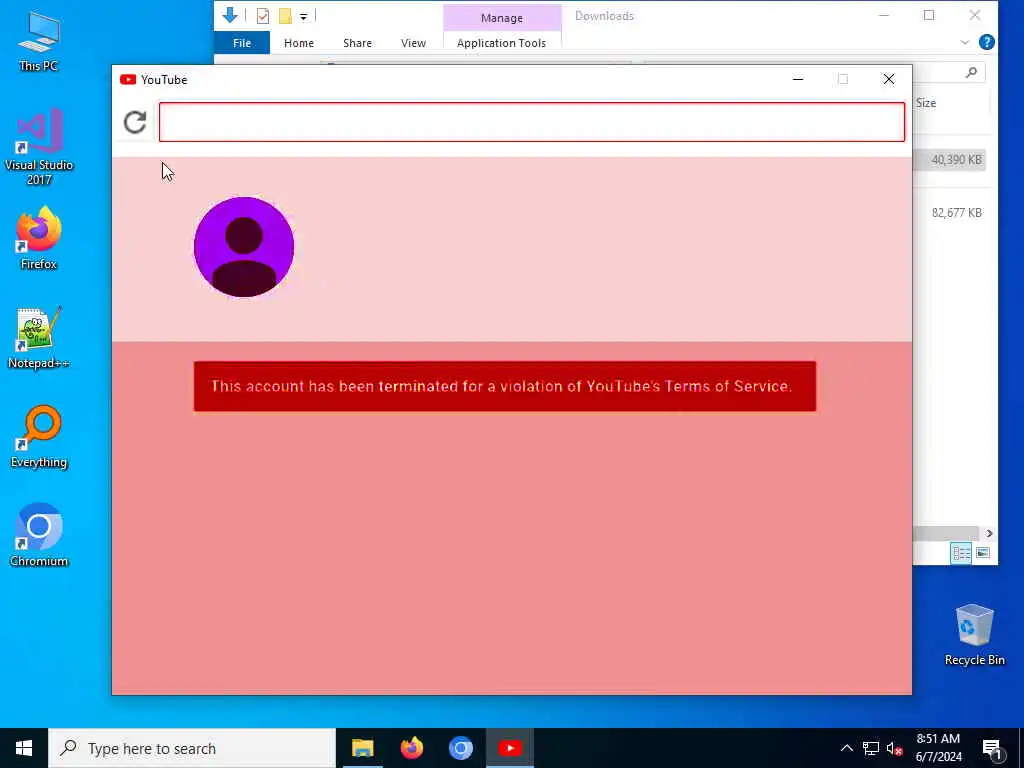Select the Firefox desktop shortcut

[x=39, y=238]
